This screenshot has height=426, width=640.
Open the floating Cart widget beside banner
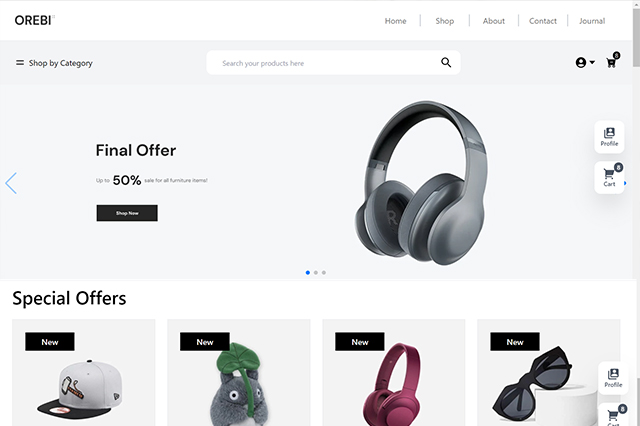coord(609,178)
